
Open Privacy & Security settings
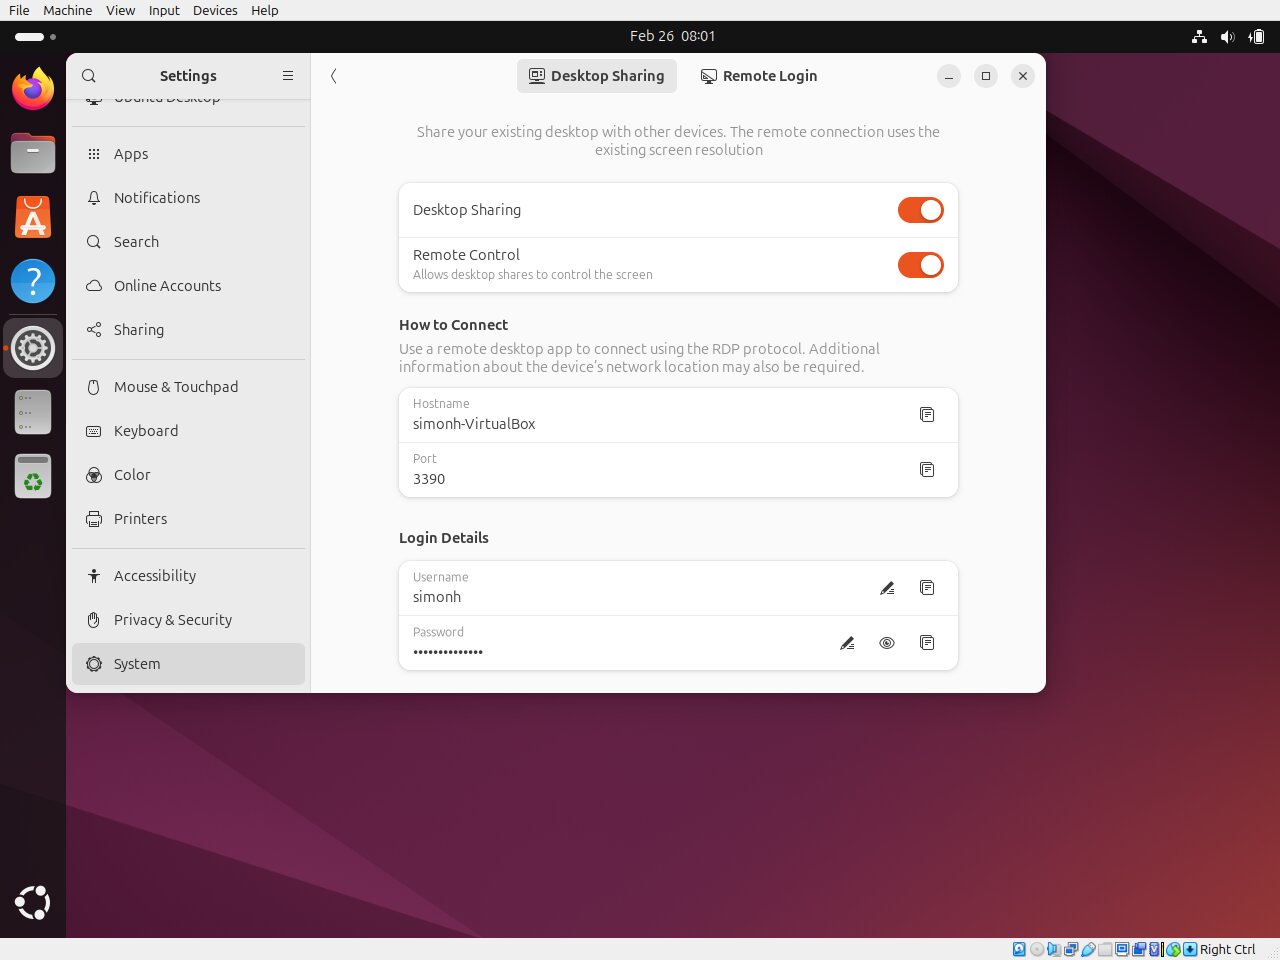coord(188,620)
